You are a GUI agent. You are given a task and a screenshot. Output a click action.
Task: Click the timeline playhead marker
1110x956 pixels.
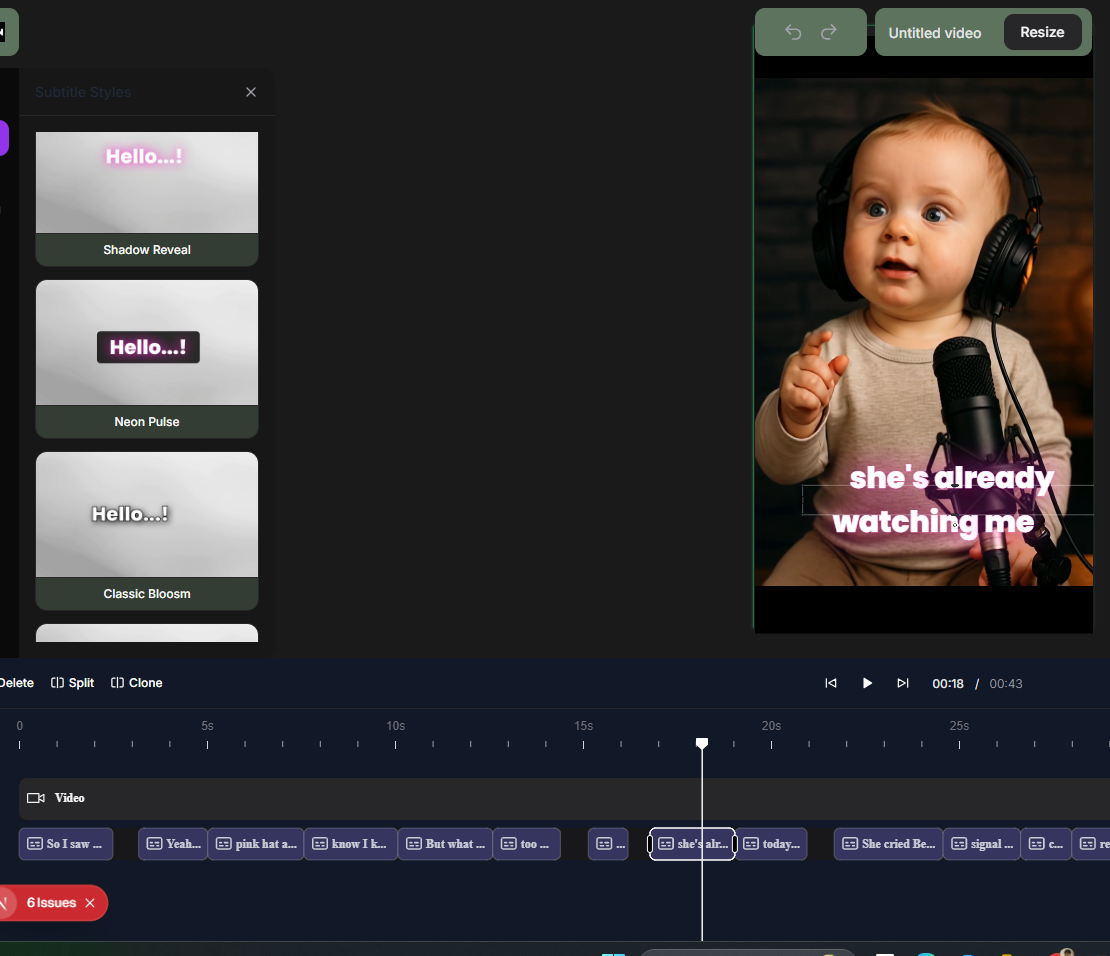pyautogui.click(x=702, y=743)
